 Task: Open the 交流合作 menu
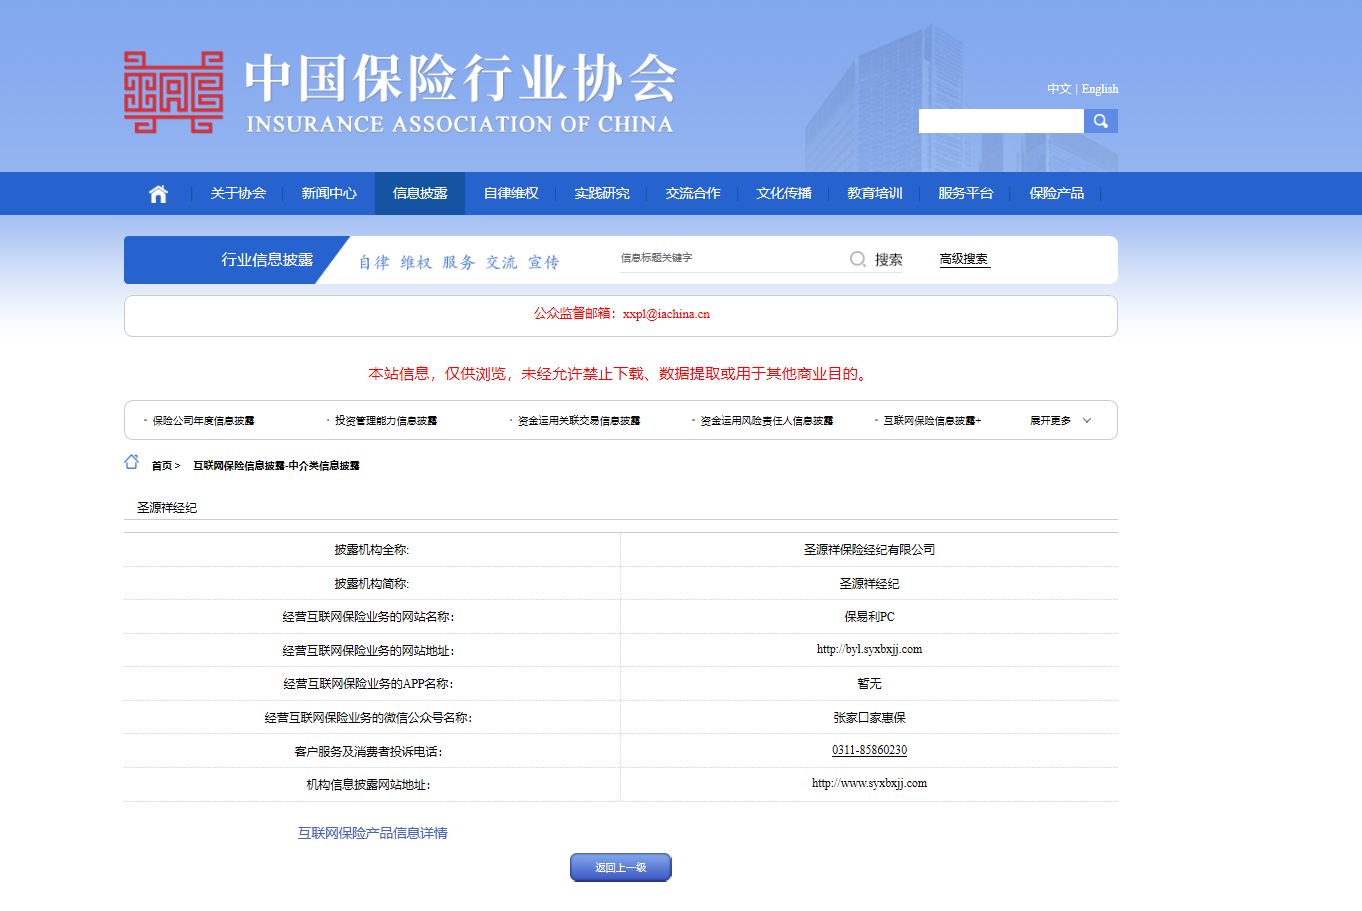[693, 193]
